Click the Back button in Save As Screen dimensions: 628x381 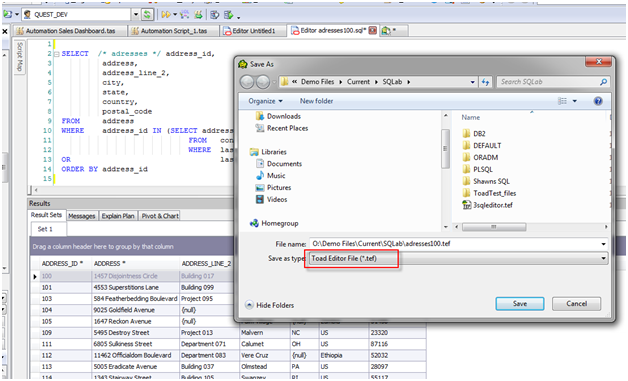click(x=247, y=82)
